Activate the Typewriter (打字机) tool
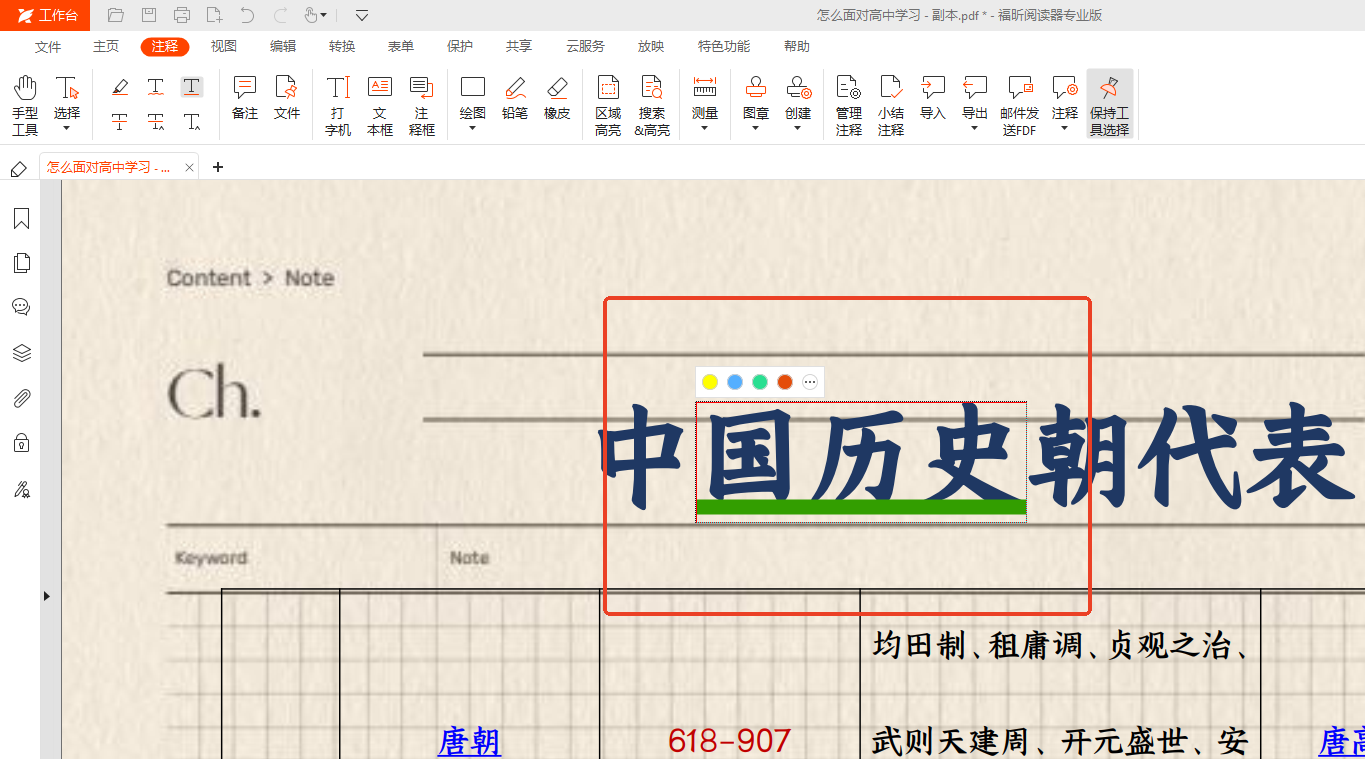Viewport: 1365px width, 759px height. pyautogui.click(x=338, y=104)
